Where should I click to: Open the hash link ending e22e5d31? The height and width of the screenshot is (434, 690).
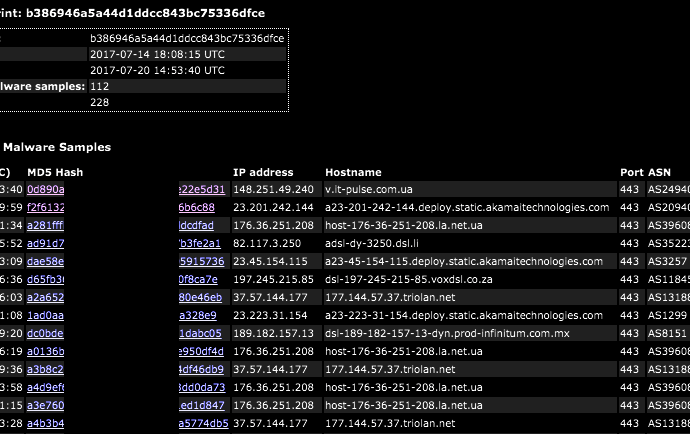point(202,189)
